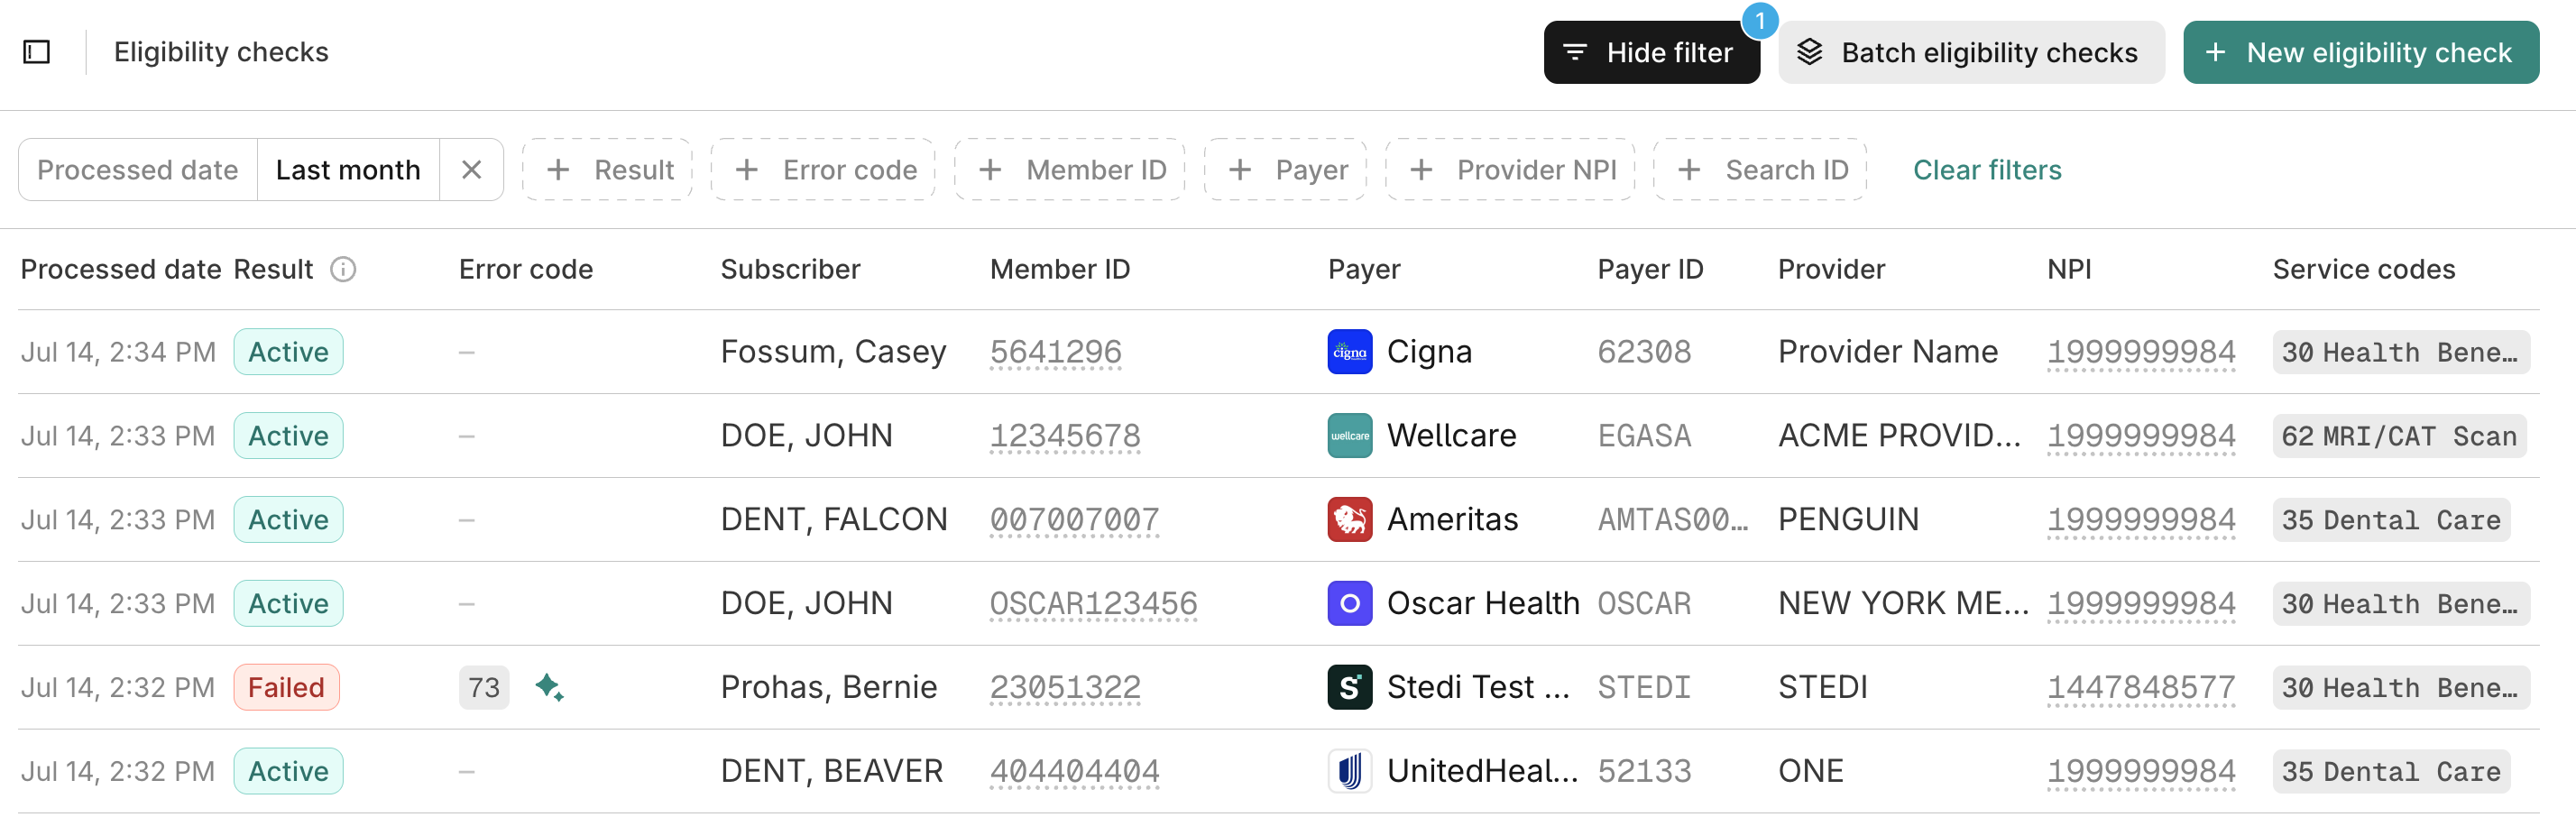This screenshot has width=2576, height=817.
Task: Click payer ID EGASA
Action: pos(1644,436)
